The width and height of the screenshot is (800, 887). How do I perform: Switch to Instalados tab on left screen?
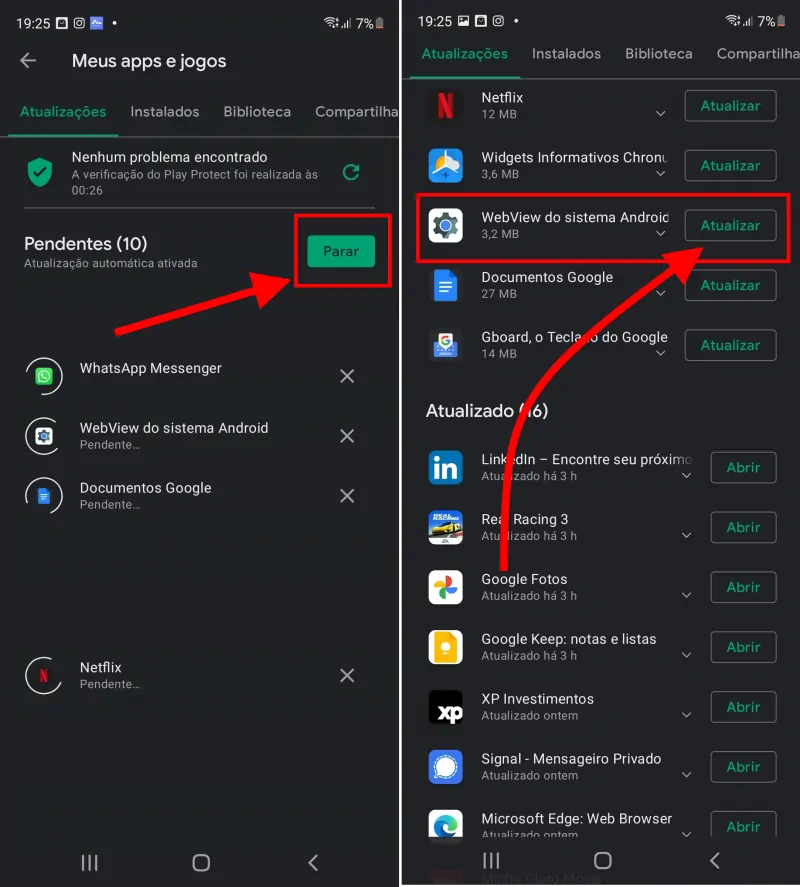(x=165, y=111)
